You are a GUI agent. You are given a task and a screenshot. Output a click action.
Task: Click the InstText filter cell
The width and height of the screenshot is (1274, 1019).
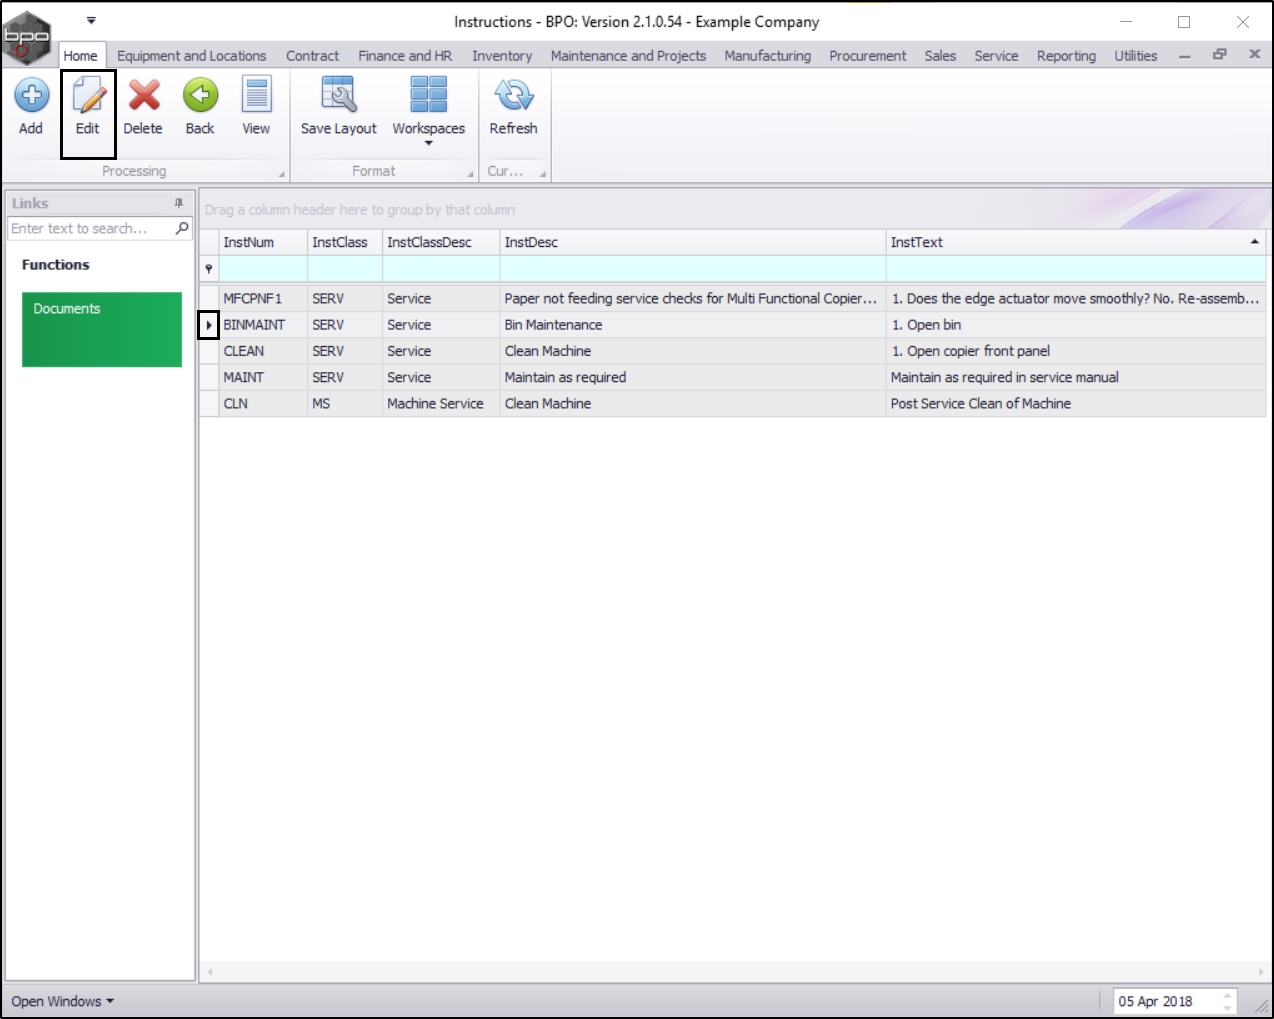(1076, 269)
